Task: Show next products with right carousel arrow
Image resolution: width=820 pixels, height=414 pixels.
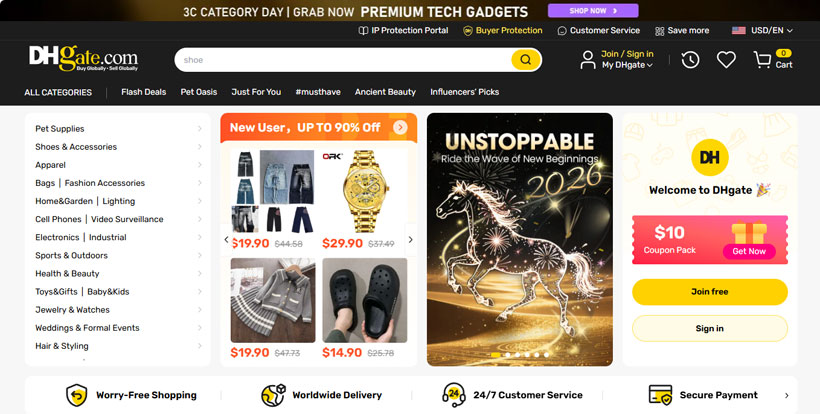Action: click(x=411, y=239)
